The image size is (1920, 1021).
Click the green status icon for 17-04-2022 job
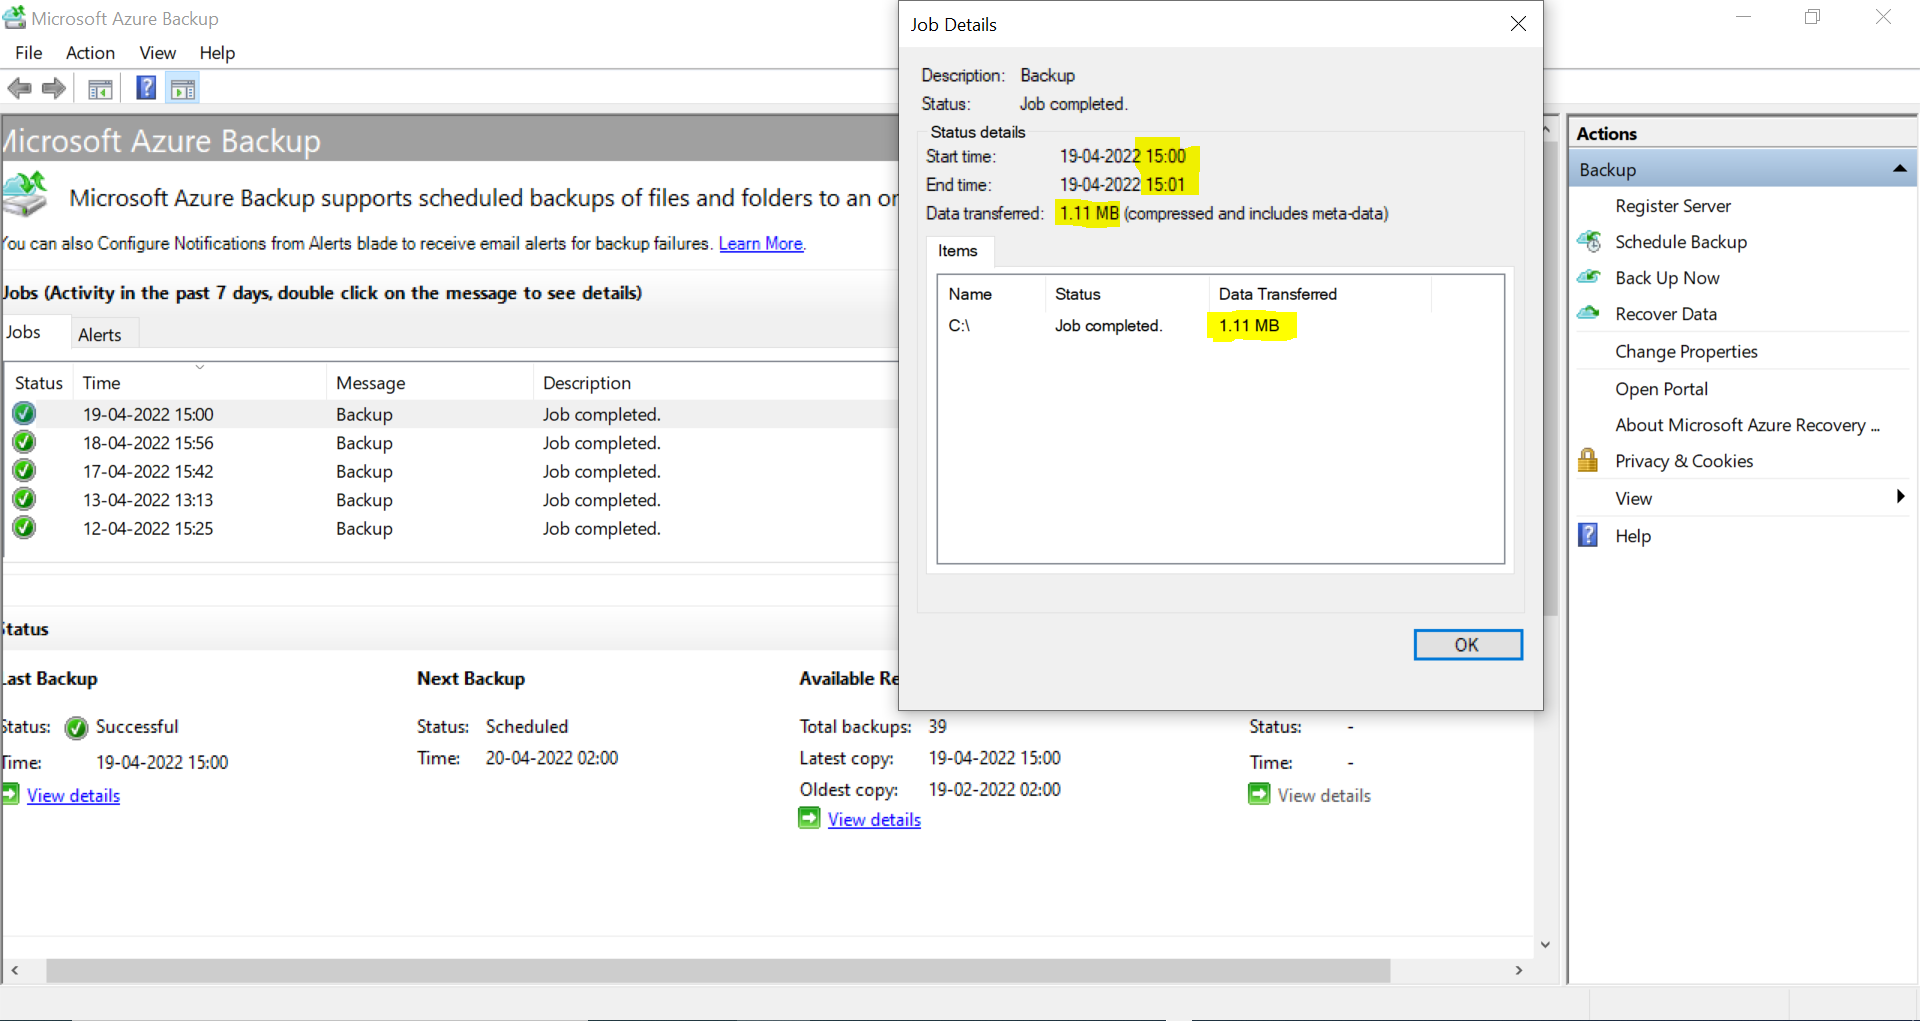click(x=24, y=470)
